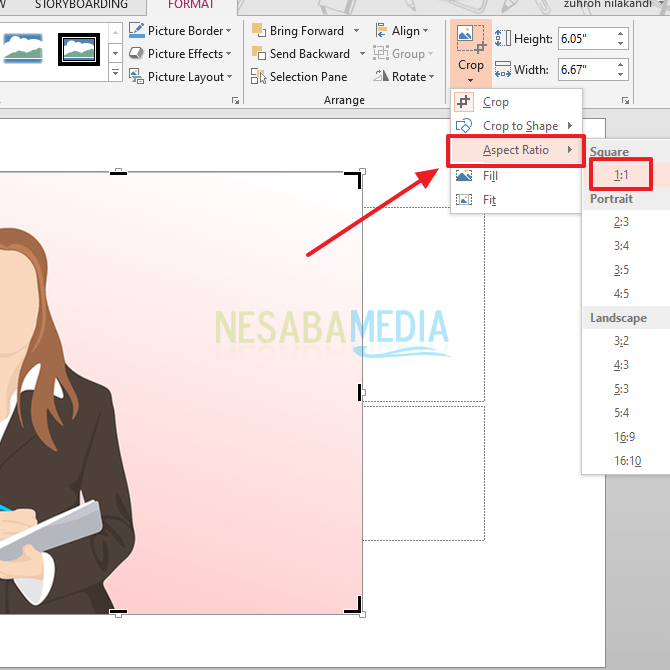Screen dimensions: 670x670
Task: Increase the Width with the up stepper
Action: (620, 64)
